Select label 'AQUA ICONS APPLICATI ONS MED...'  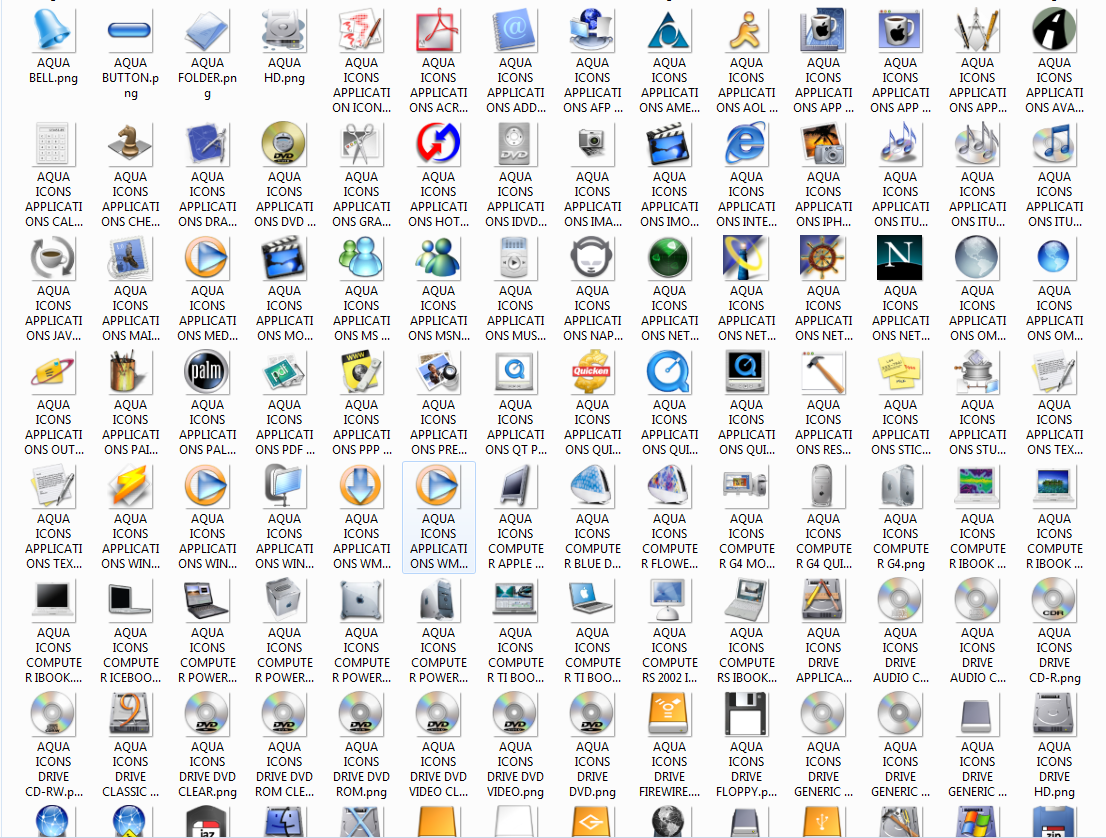[x=207, y=313]
